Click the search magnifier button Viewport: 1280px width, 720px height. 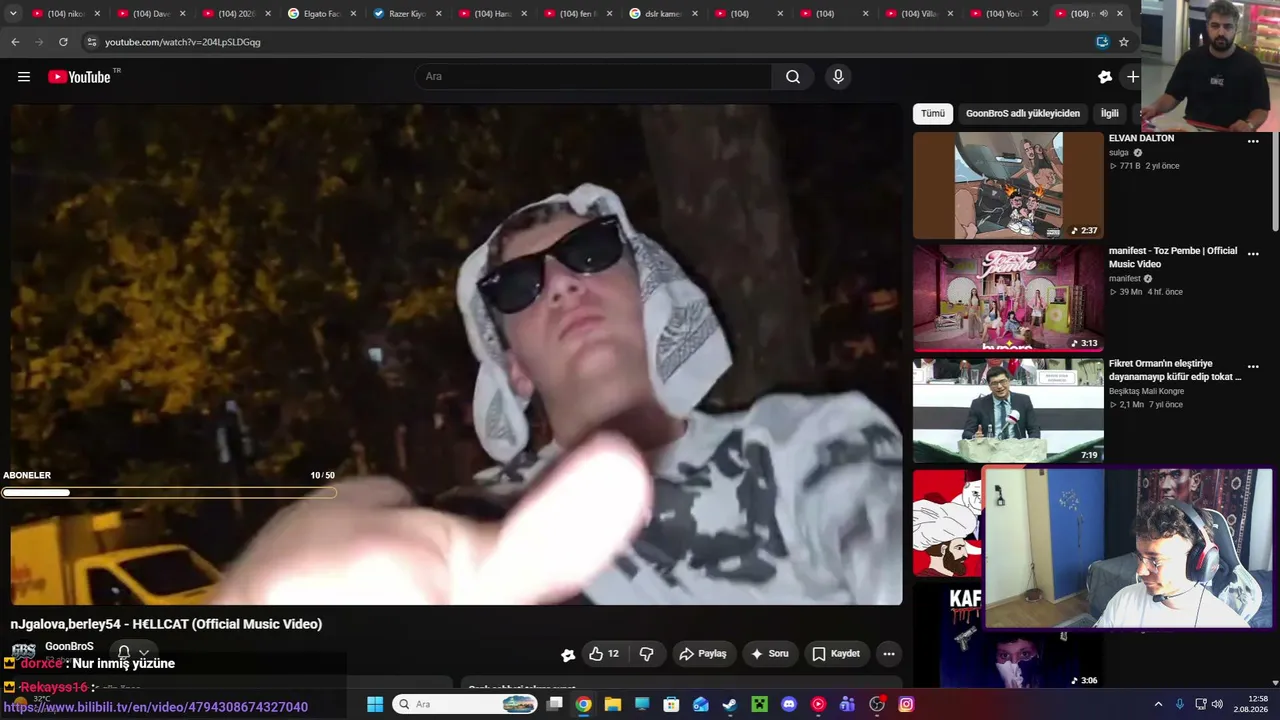point(793,77)
